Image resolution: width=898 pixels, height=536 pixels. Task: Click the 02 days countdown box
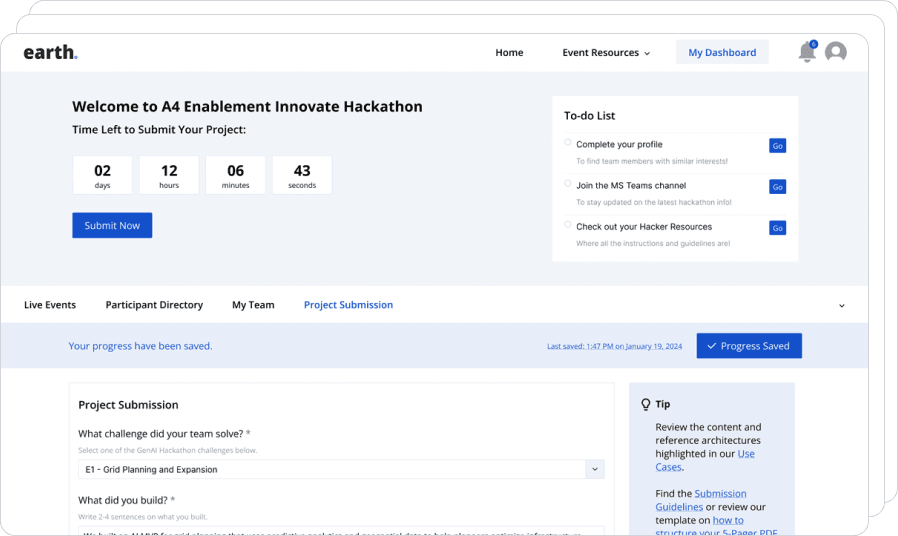click(x=103, y=175)
